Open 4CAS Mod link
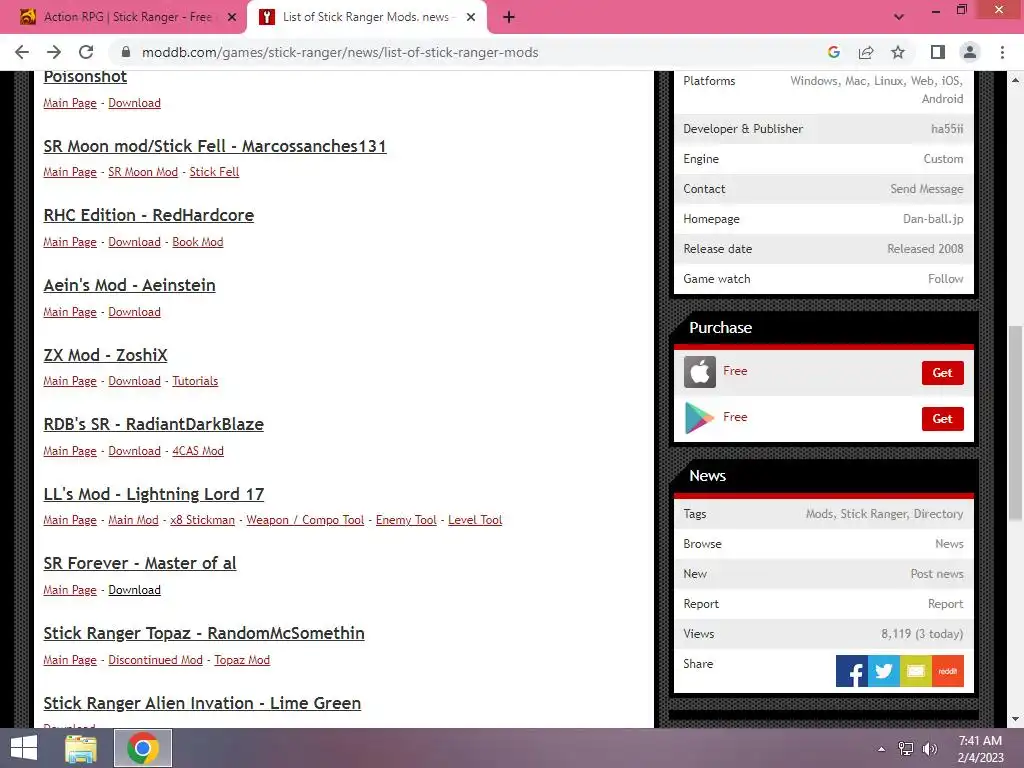Image resolution: width=1024 pixels, height=768 pixels. pyautogui.click(x=198, y=451)
